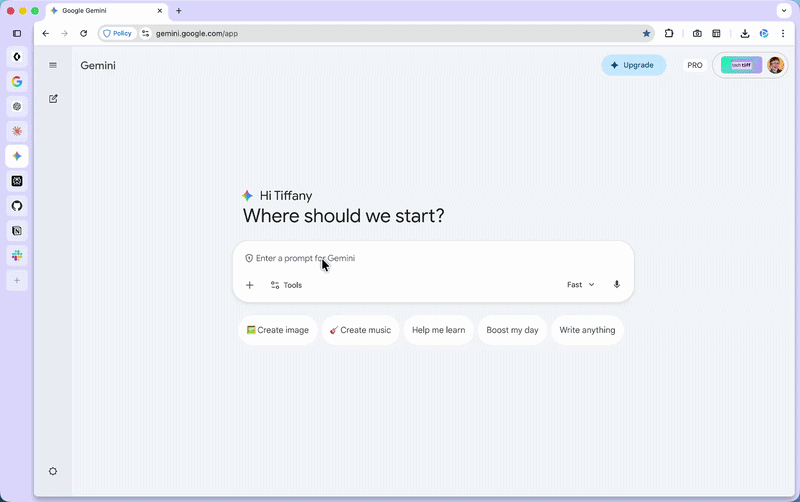Viewport: 800px width, 502px height.
Task: Click the blue play-circle extension icon
Action: coord(764,34)
